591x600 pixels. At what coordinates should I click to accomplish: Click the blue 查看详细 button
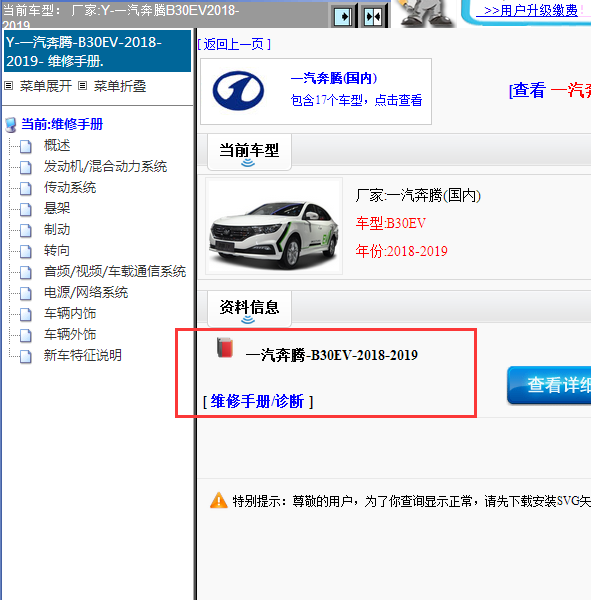(x=549, y=385)
